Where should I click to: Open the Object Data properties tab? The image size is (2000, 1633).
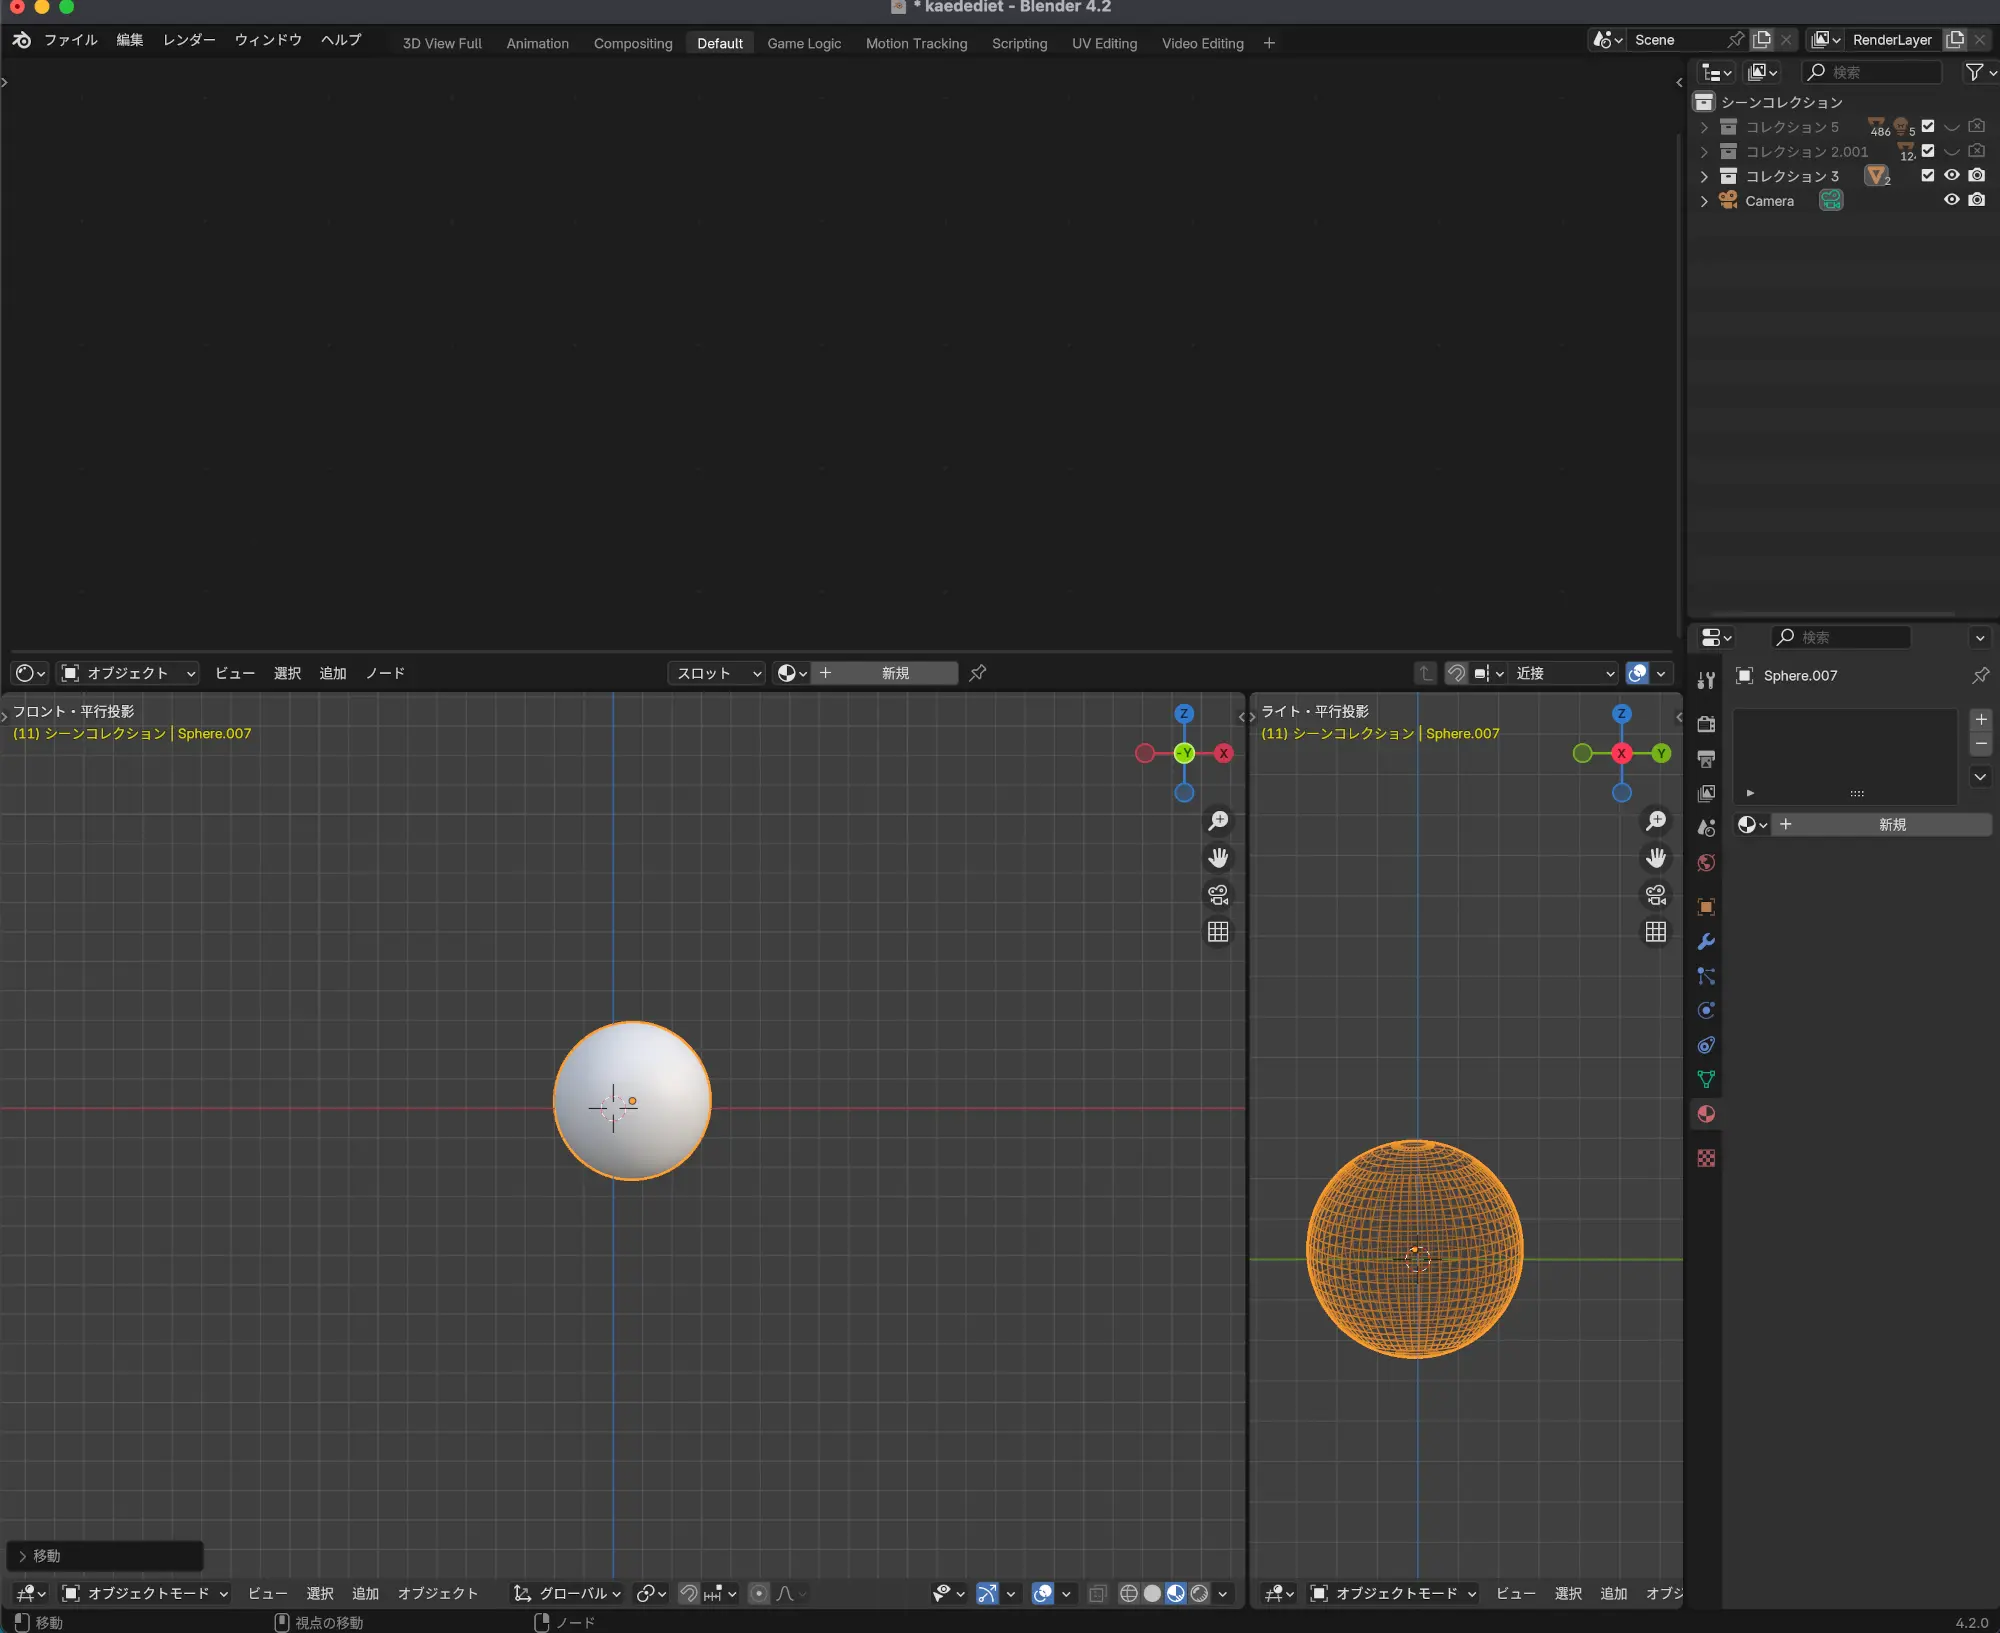click(x=1706, y=1079)
